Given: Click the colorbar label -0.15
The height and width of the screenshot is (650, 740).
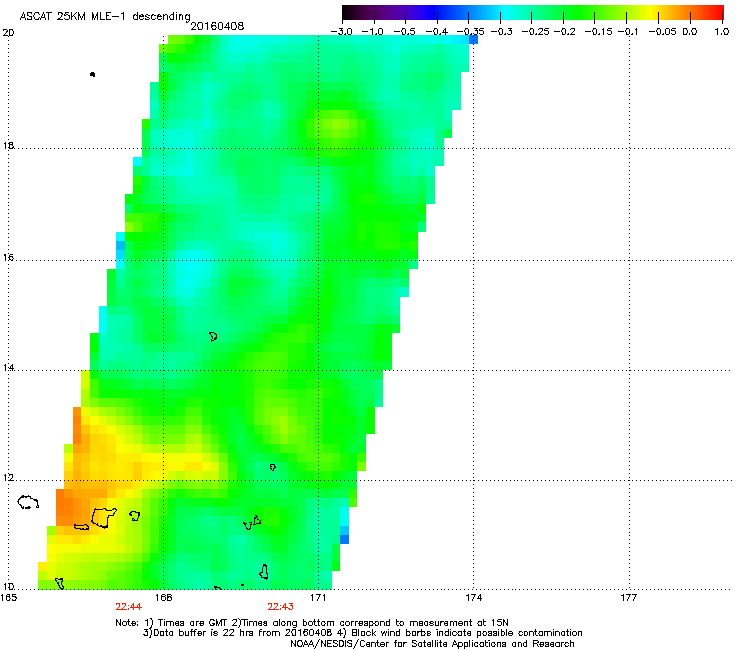Looking at the screenshot, I should [598, 32].
